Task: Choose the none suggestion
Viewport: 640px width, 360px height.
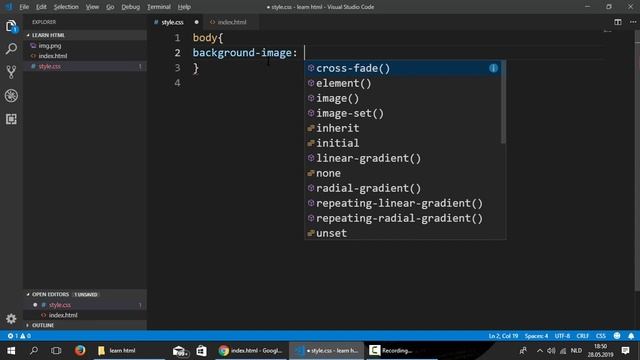Action: 402,173
